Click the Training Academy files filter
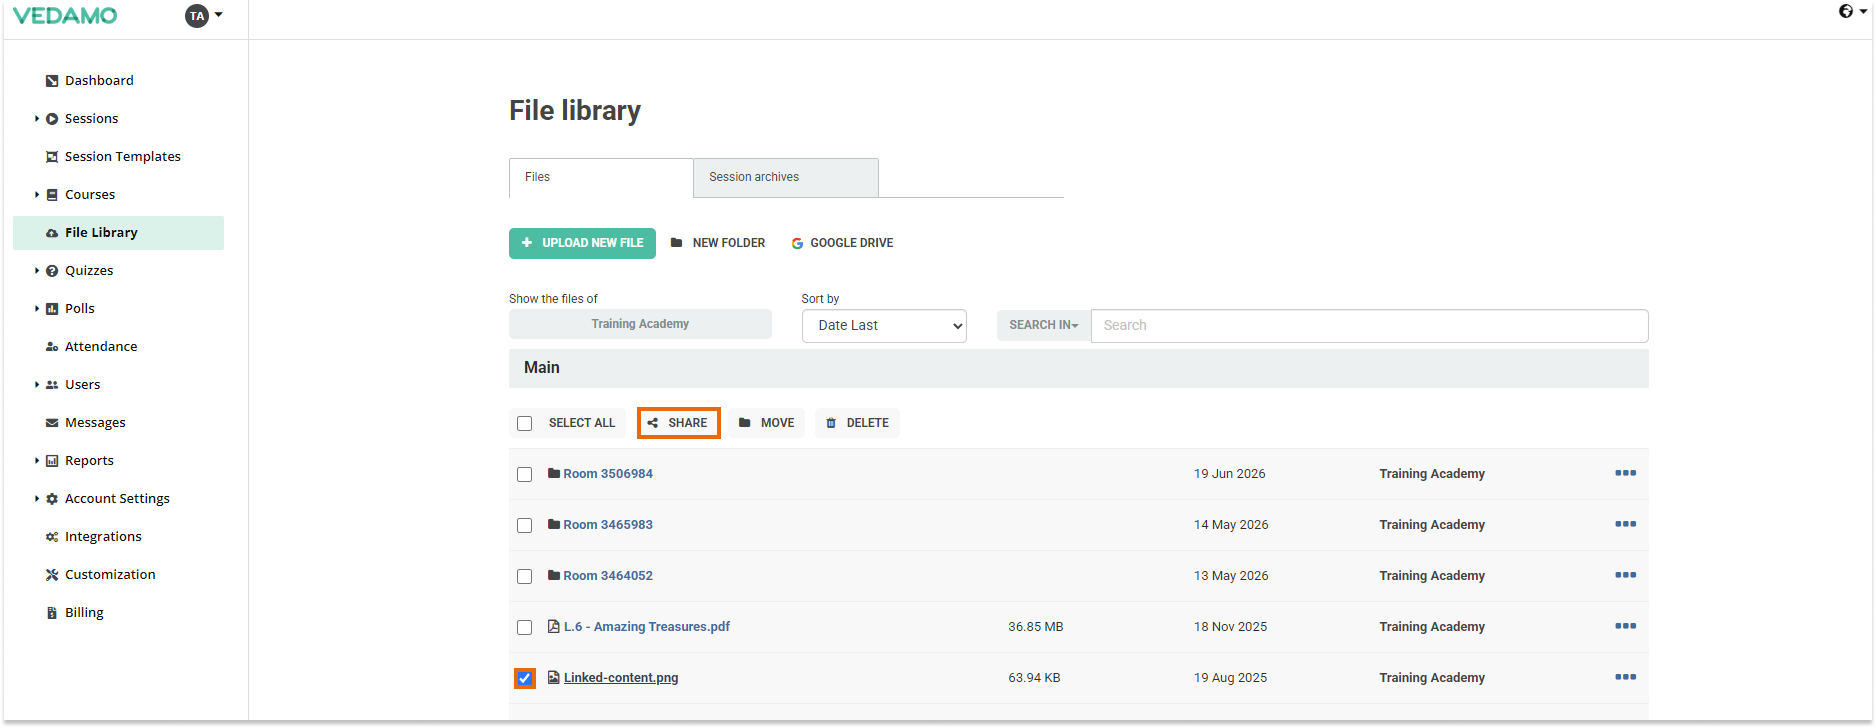Image resolution: width=1876 pixels, height=728 pixels. click(640, 324)
